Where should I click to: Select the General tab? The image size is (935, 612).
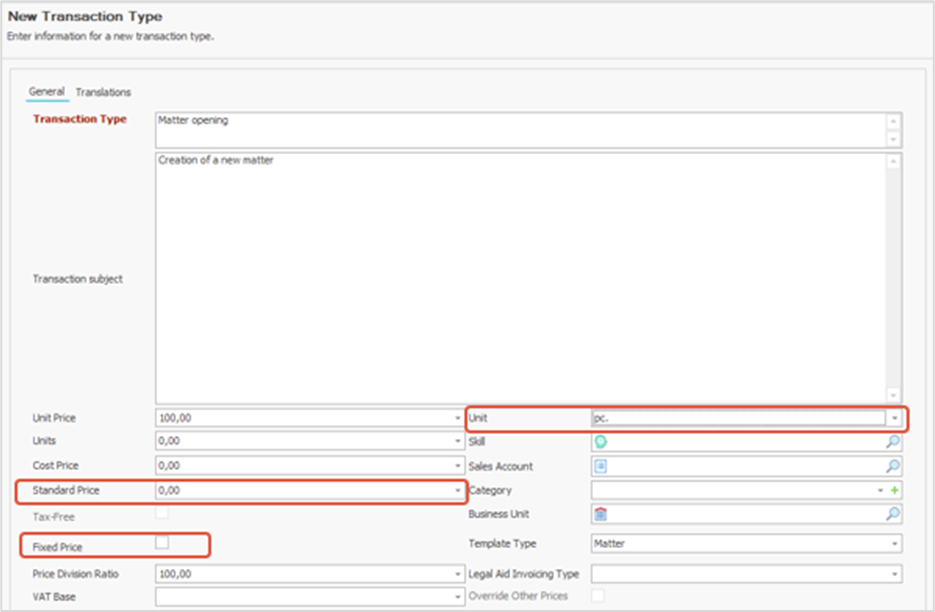coord(46,92)
